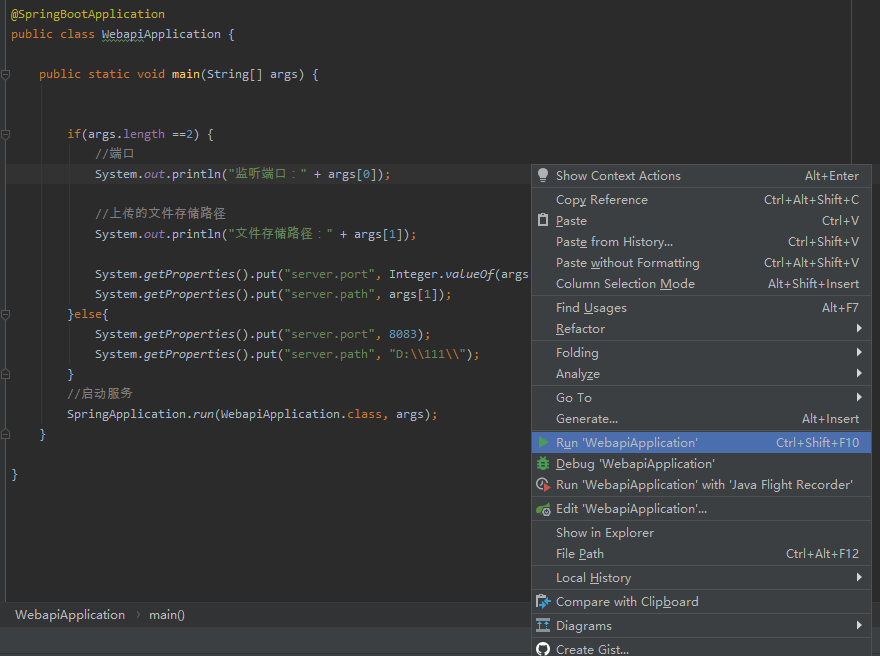
Task: Select Paste without Formatting
Action: click(701, 263)
